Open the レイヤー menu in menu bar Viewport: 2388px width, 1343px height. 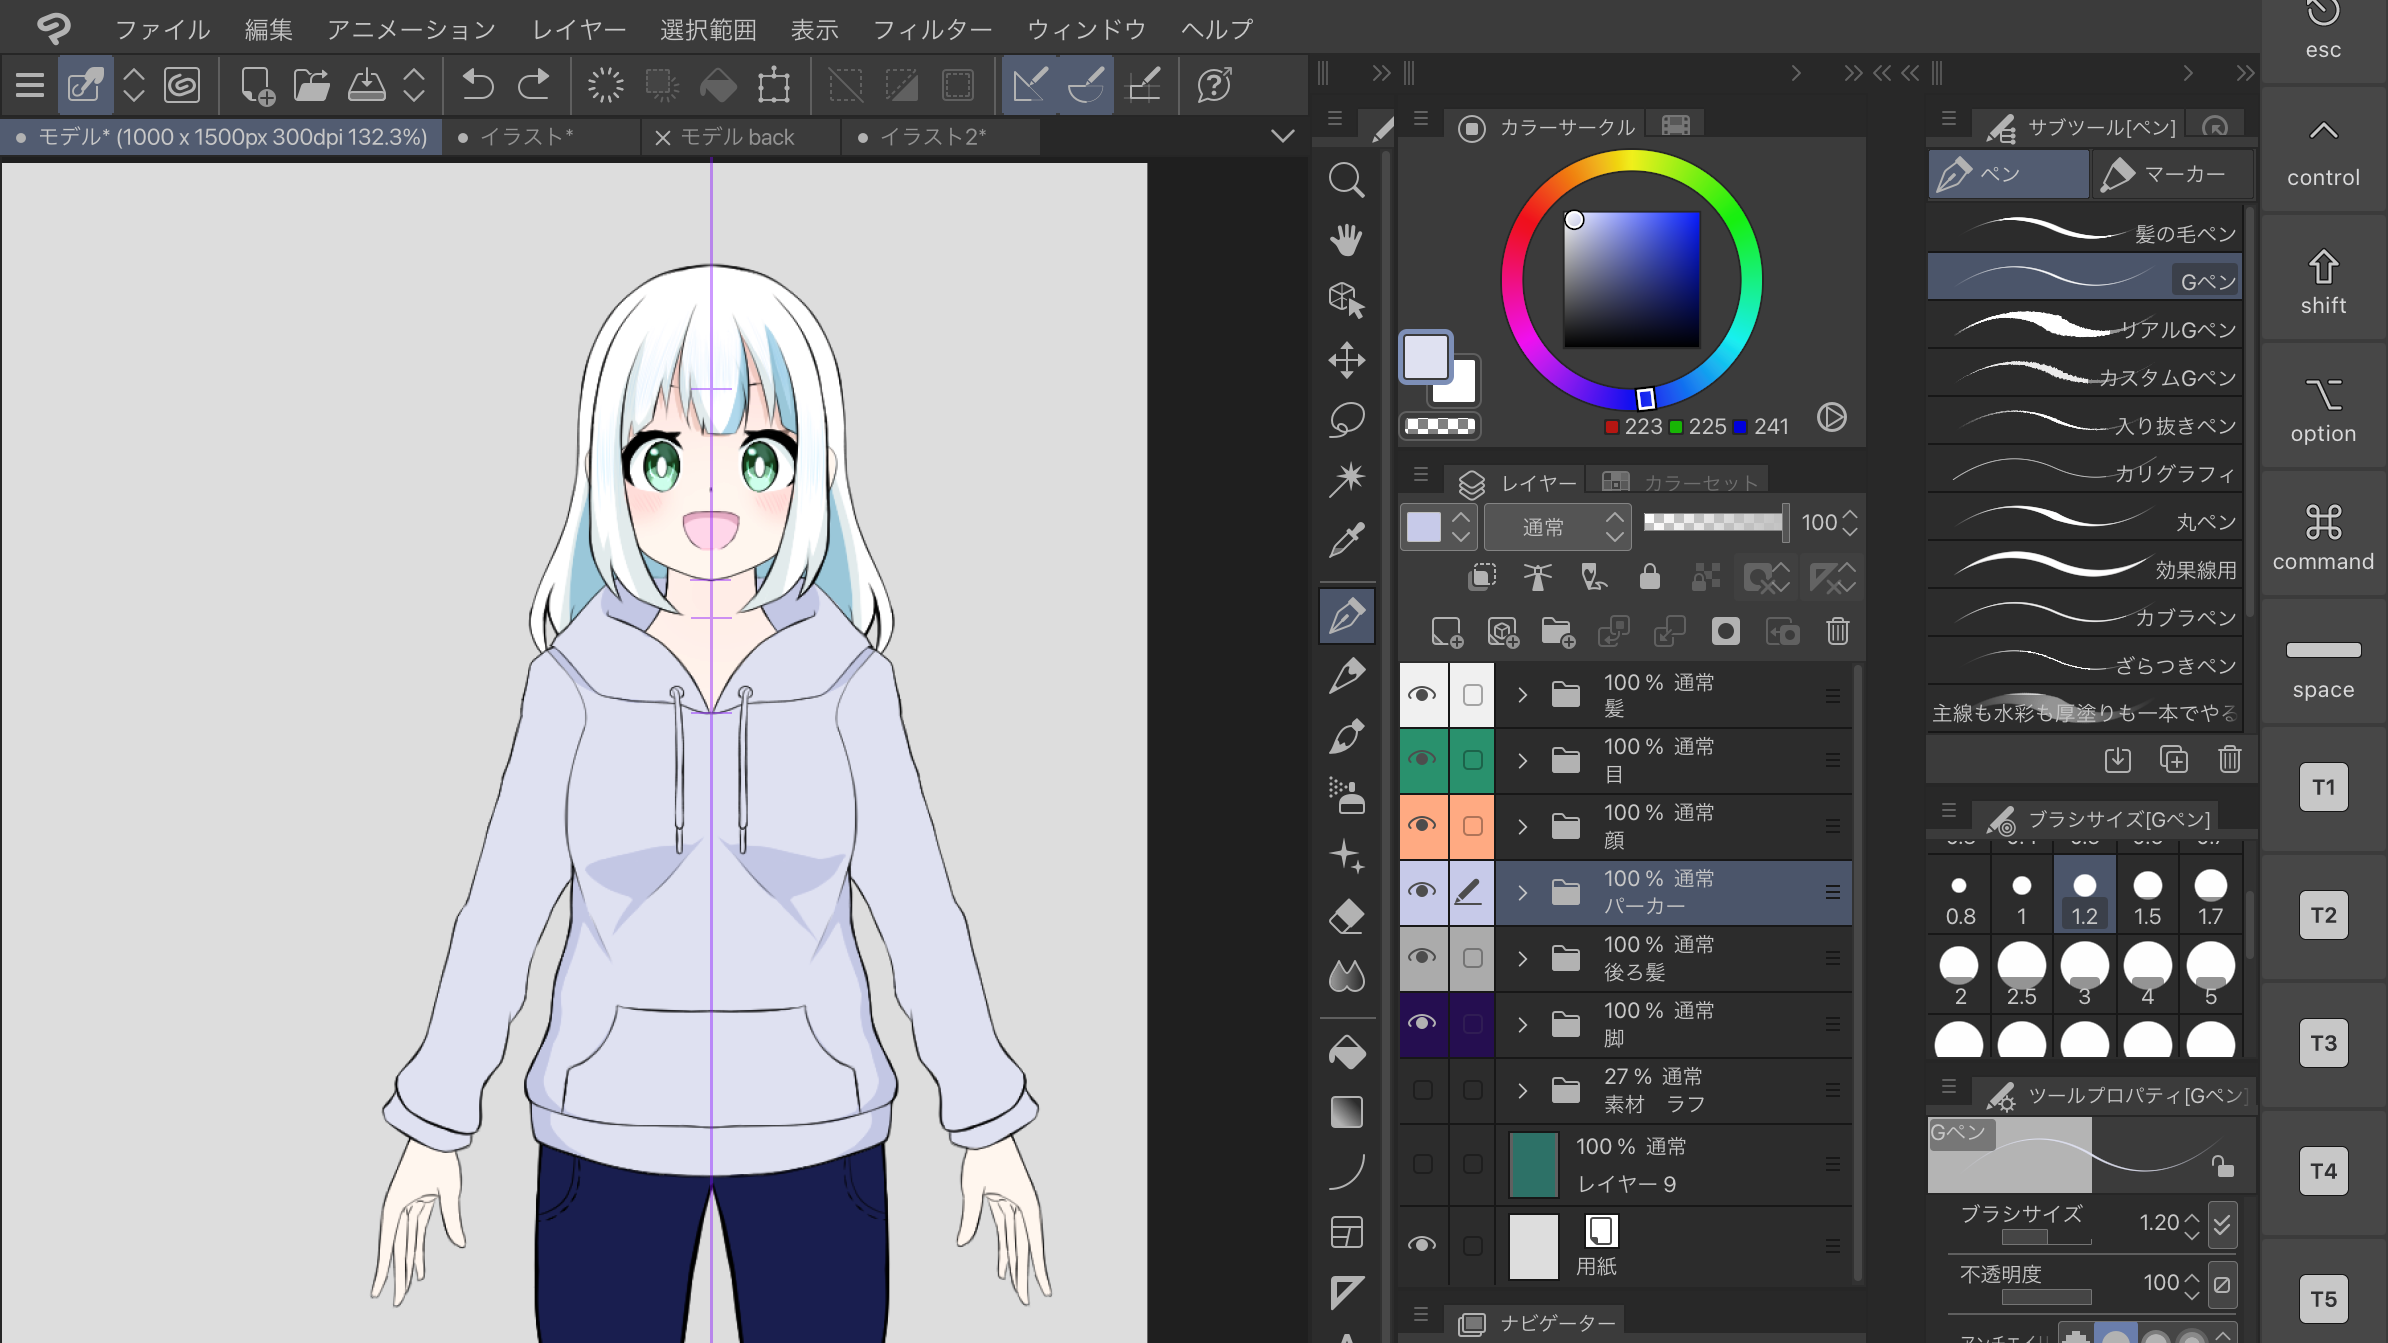click(578, 29)
